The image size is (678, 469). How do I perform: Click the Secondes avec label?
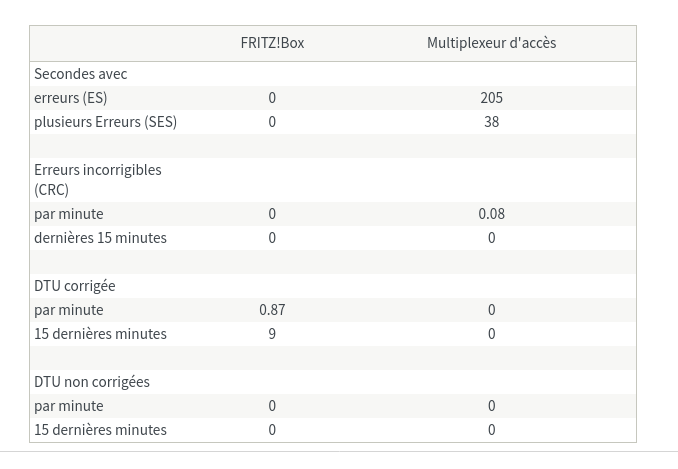click(x=81, y=74)
